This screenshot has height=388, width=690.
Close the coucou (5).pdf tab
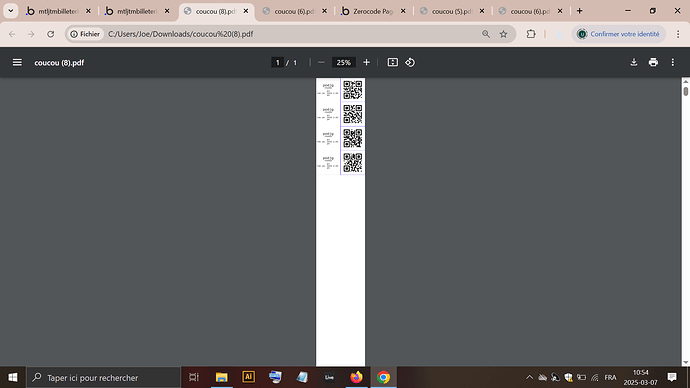click(x=482, y=11)
